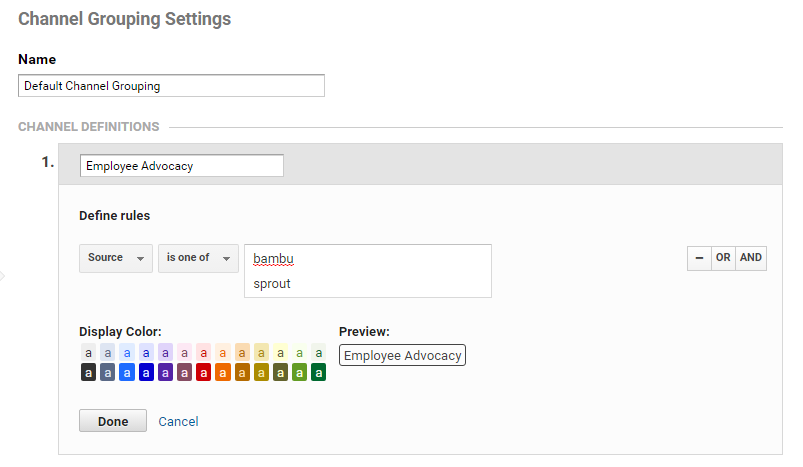The width and height of the screenshot is (803, 467).
Task: Click the Done button
Action: (113, 421)
